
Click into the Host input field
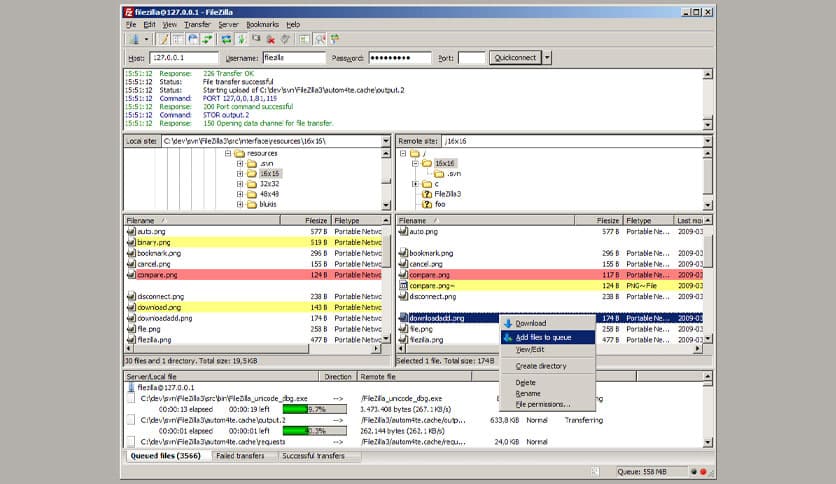[184, 58]
